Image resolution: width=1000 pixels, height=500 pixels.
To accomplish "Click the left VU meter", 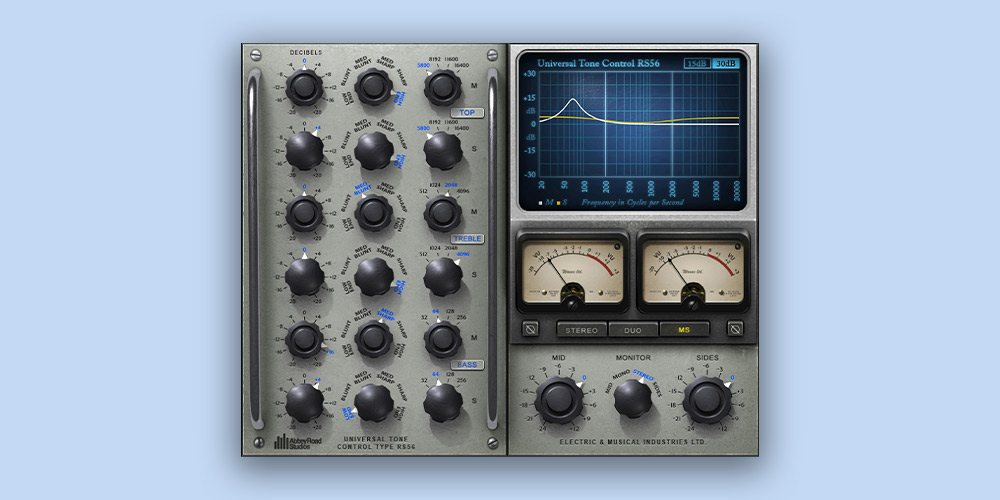I will [x=572, y=272].
